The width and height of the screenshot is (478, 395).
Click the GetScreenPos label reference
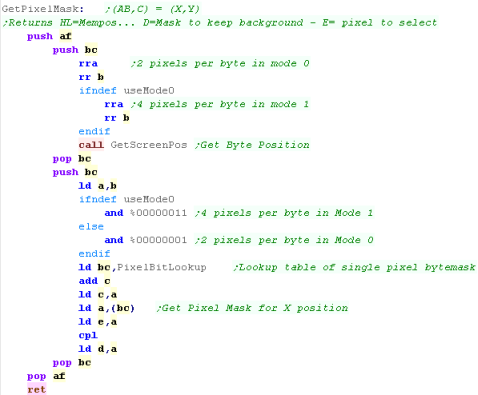(x=149, y=145)
